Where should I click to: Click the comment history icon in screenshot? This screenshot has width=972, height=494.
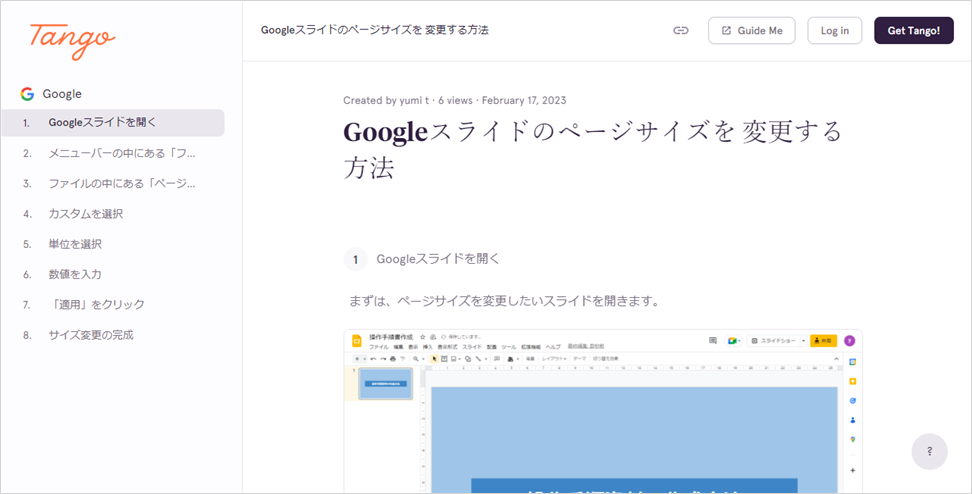click(x=713, y=340)
